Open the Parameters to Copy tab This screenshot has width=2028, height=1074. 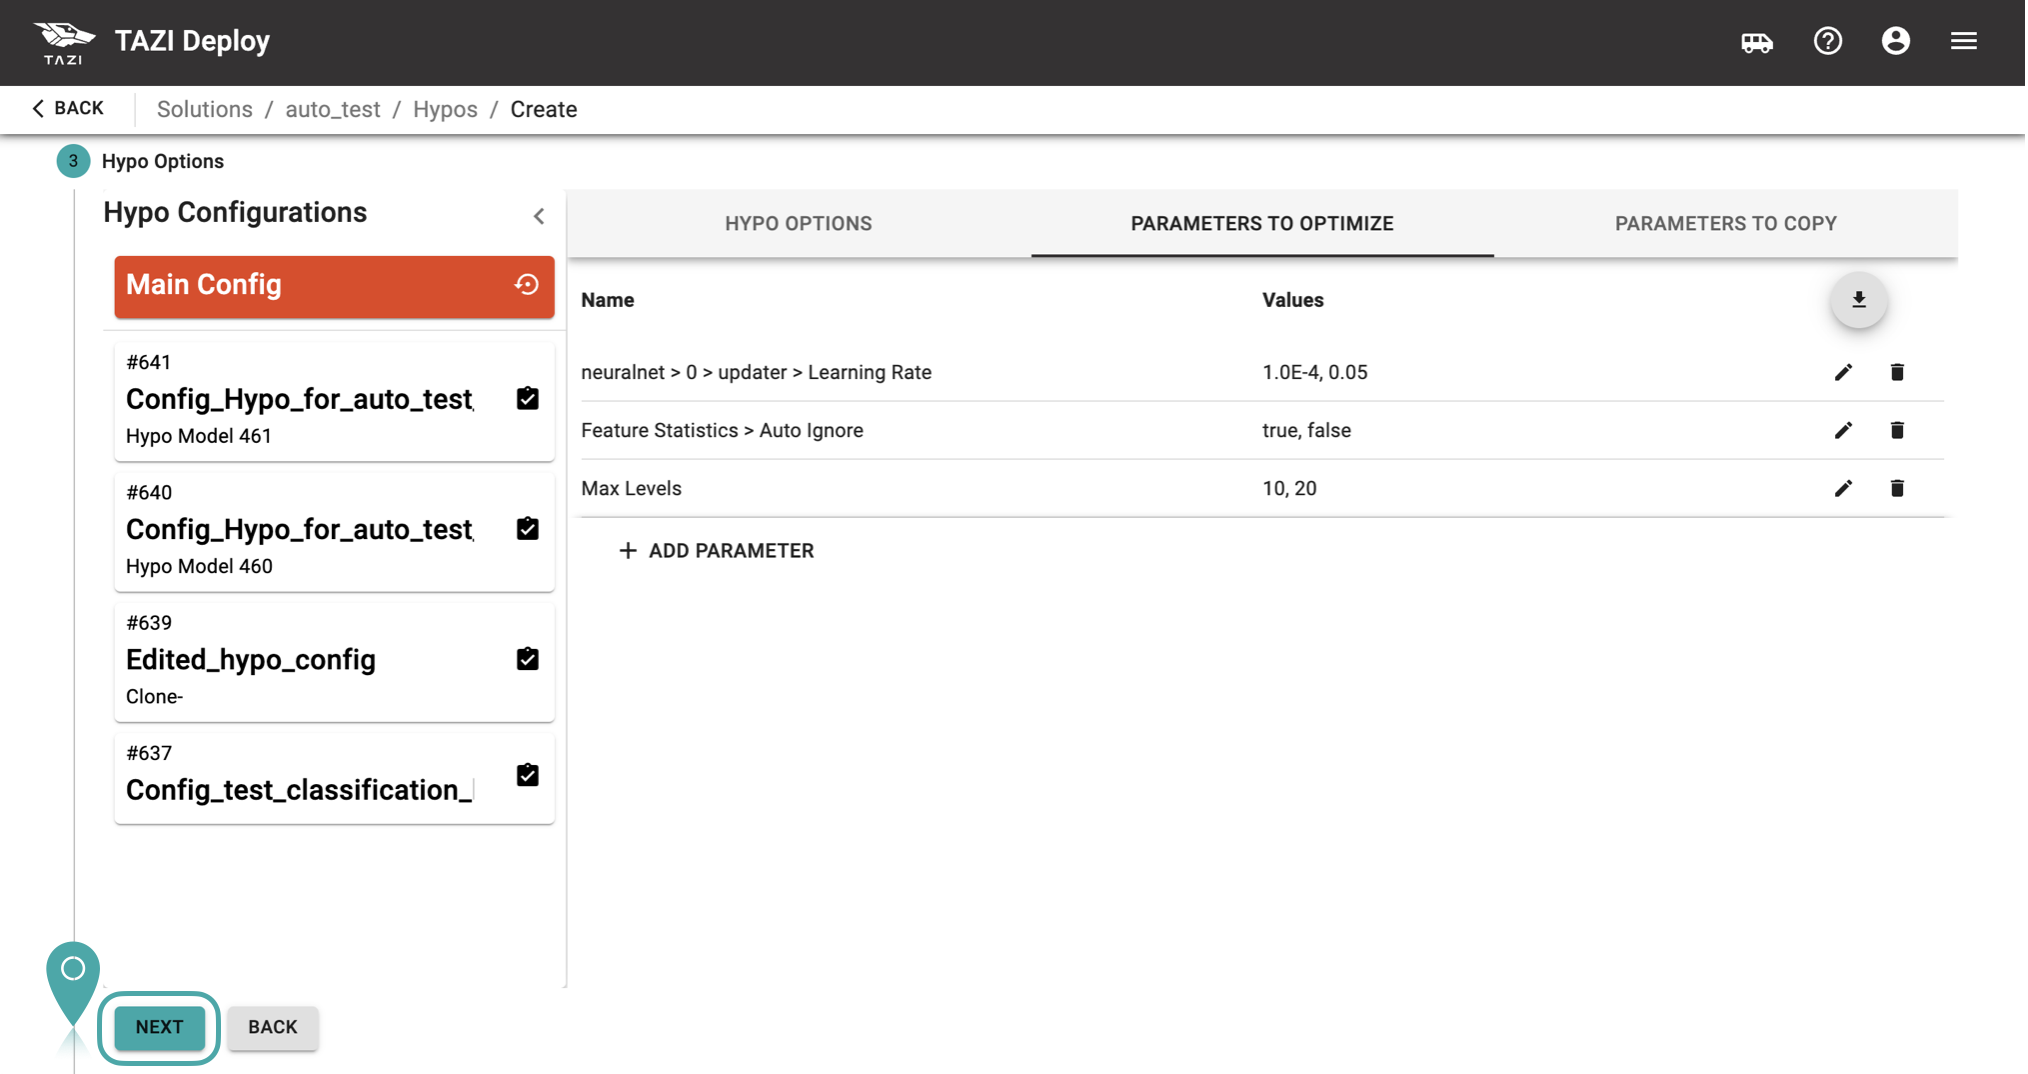pyautogui.click(x=1725, y=224)
